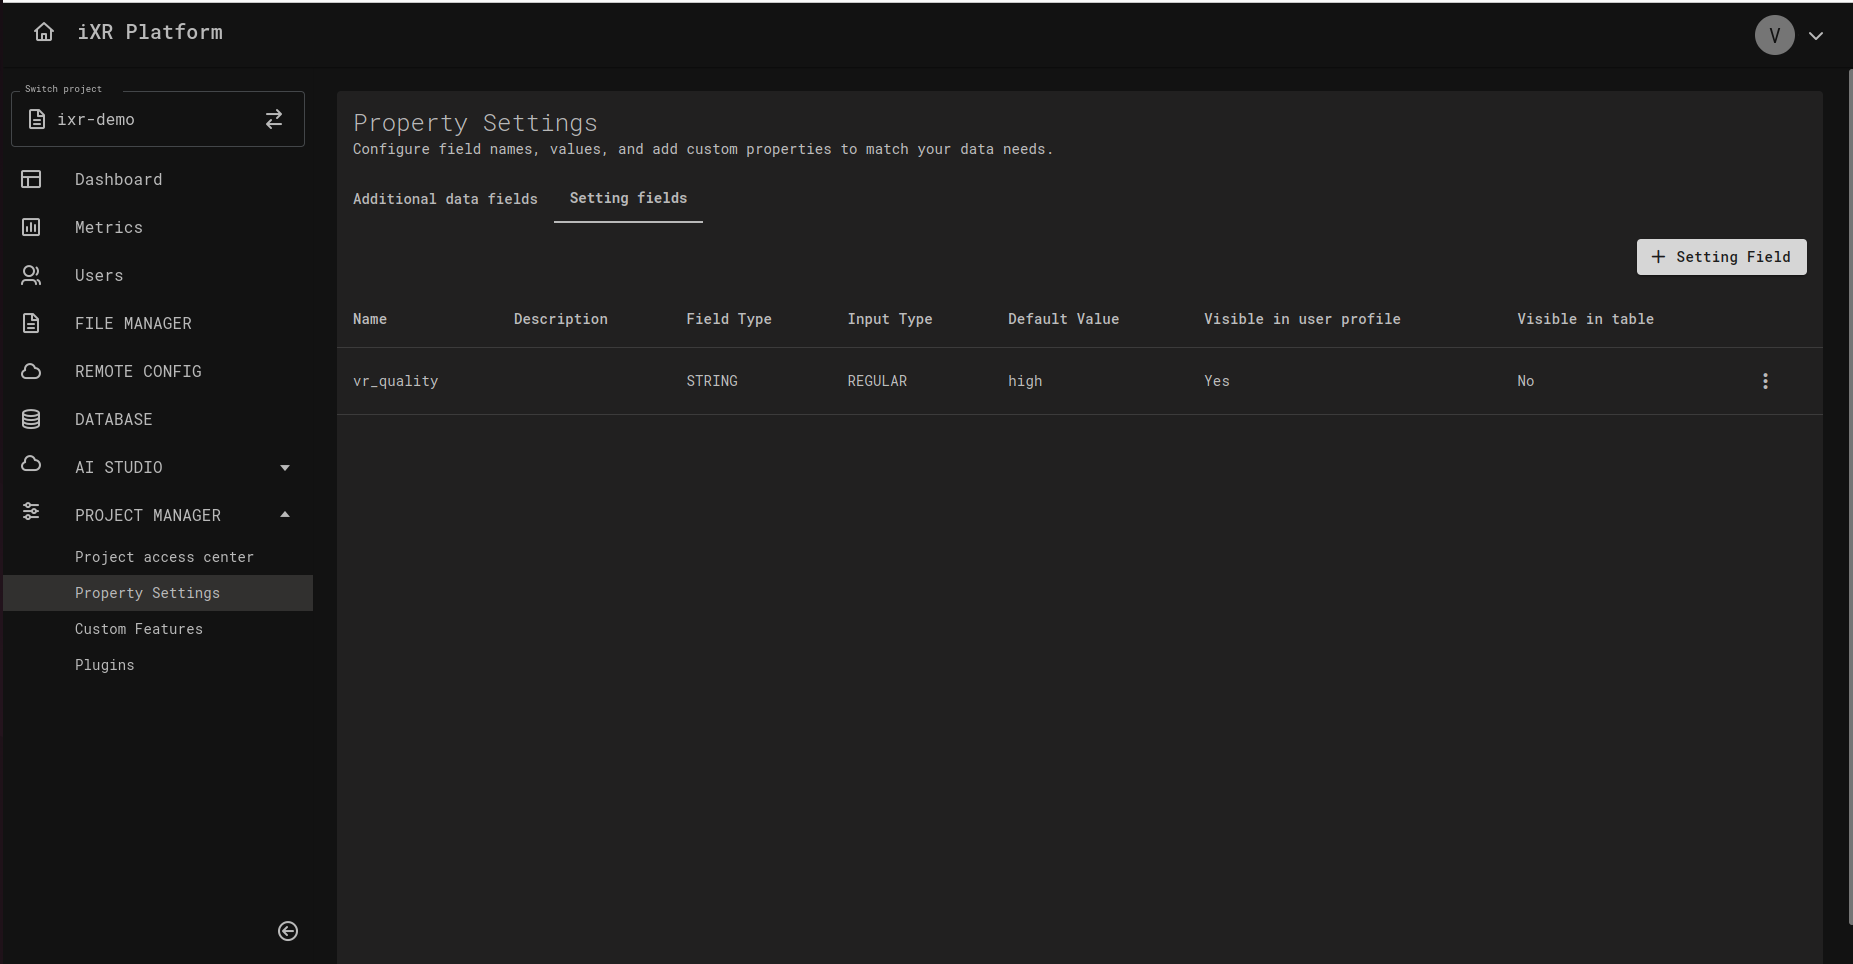Click the Metrics chart icon
This screenshot has width=1853, height=964.
[31, 227]
